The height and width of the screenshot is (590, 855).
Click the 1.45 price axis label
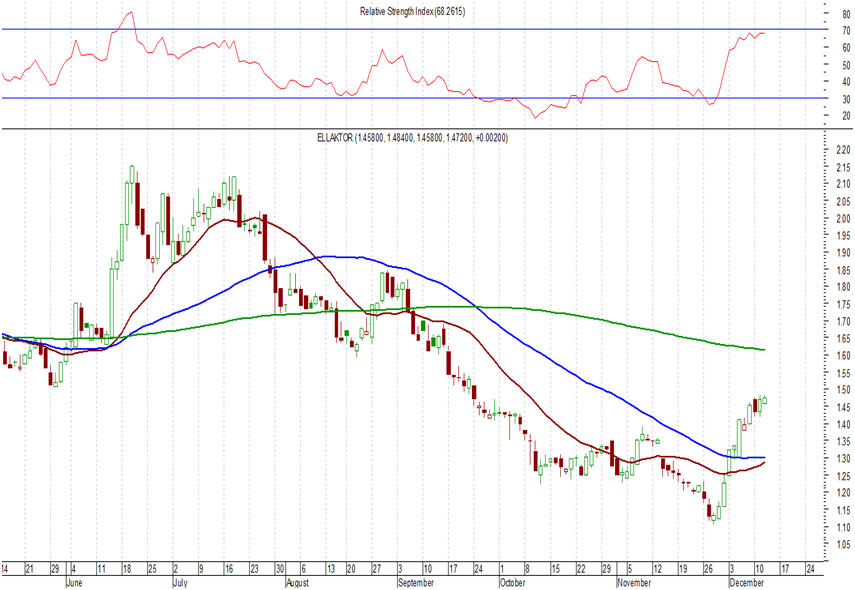click(843, 407)
